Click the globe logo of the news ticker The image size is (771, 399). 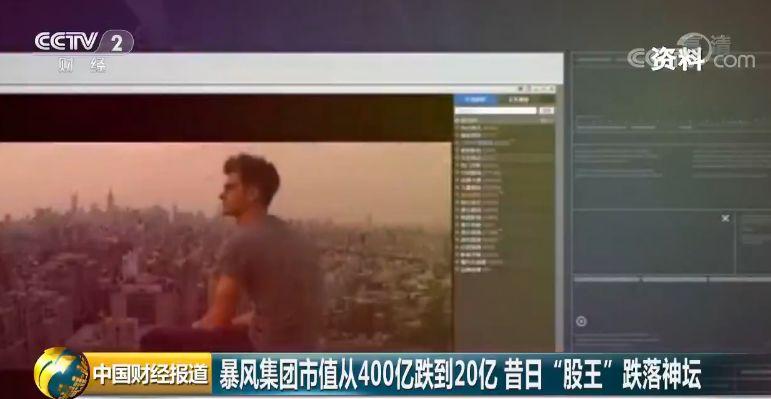coord(61,373)
